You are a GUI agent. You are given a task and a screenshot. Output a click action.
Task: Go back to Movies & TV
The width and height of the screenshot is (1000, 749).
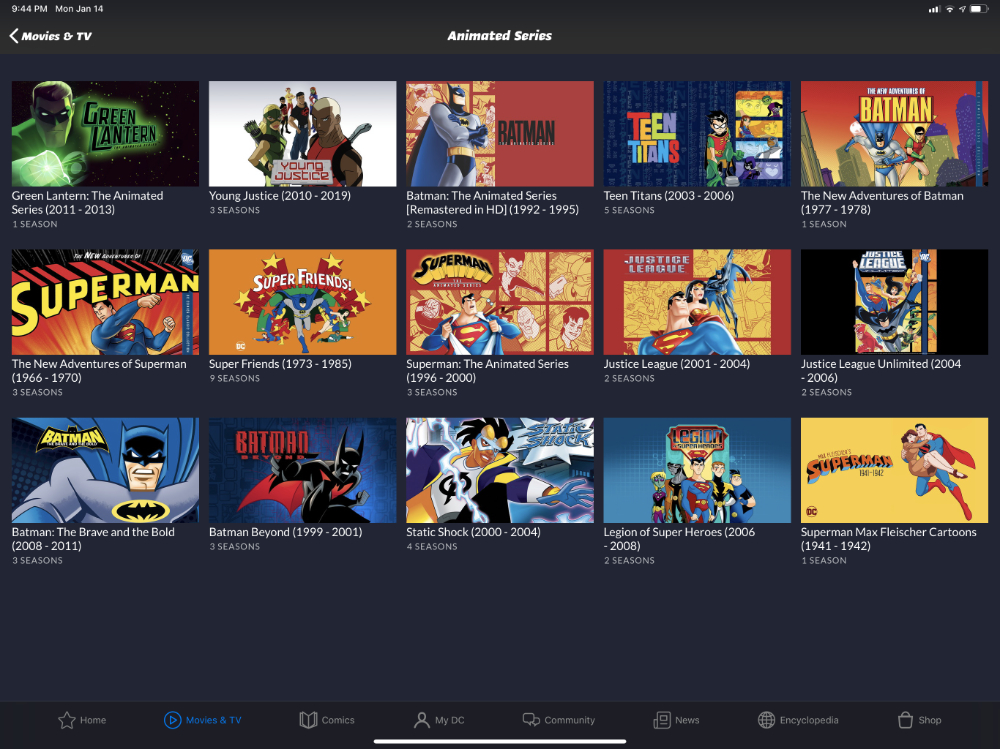click(51, 36)
